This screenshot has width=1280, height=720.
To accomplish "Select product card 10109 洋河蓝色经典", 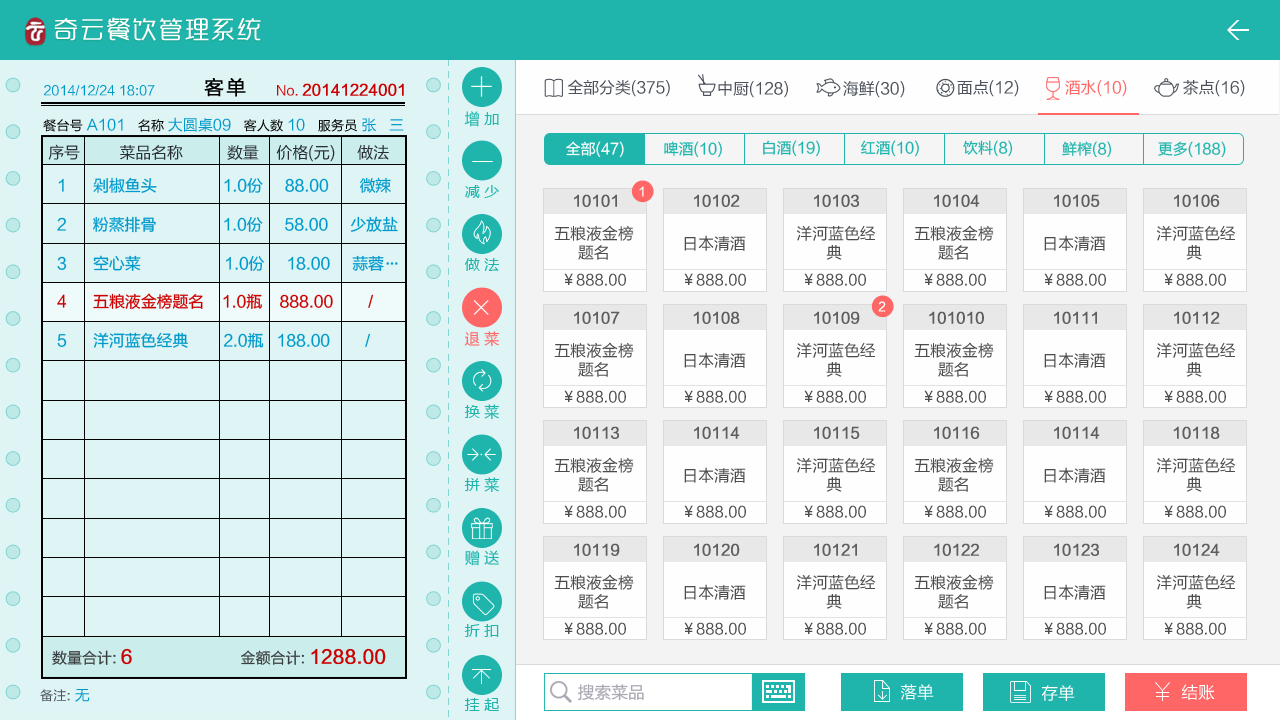I will point(835,357).
